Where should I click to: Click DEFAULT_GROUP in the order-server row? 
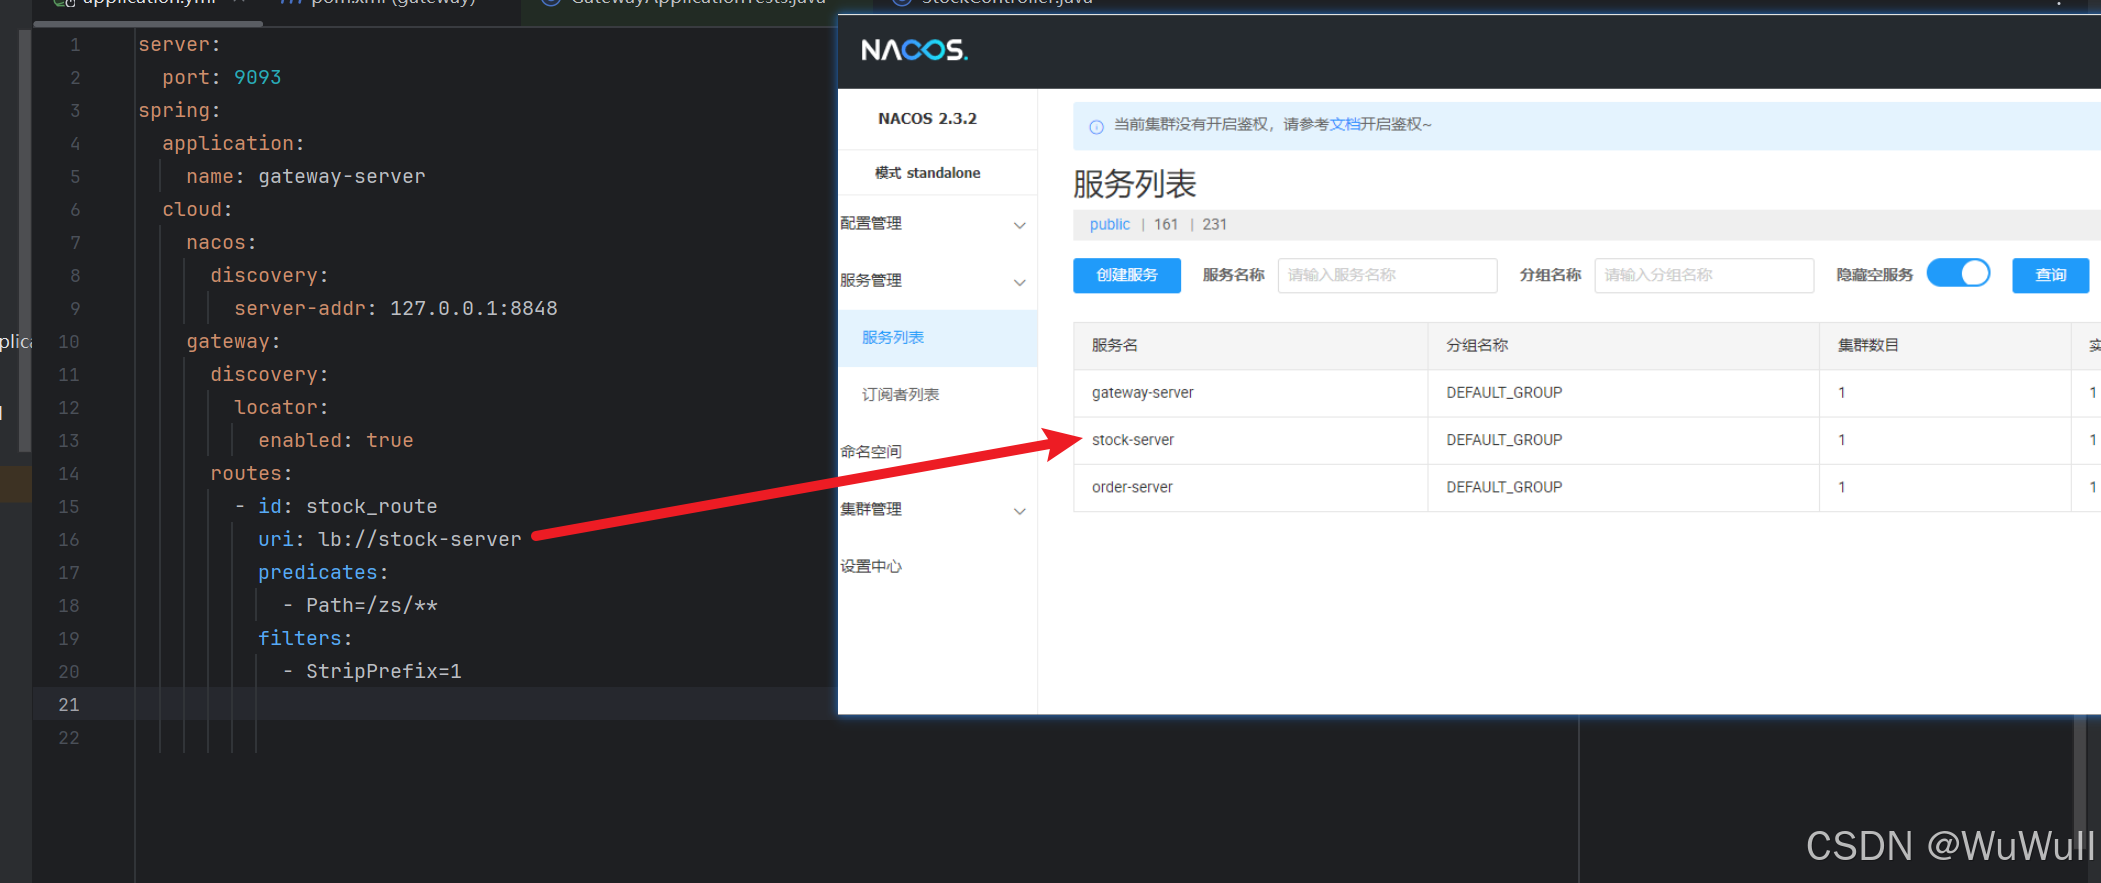[x=1504, y=487]
